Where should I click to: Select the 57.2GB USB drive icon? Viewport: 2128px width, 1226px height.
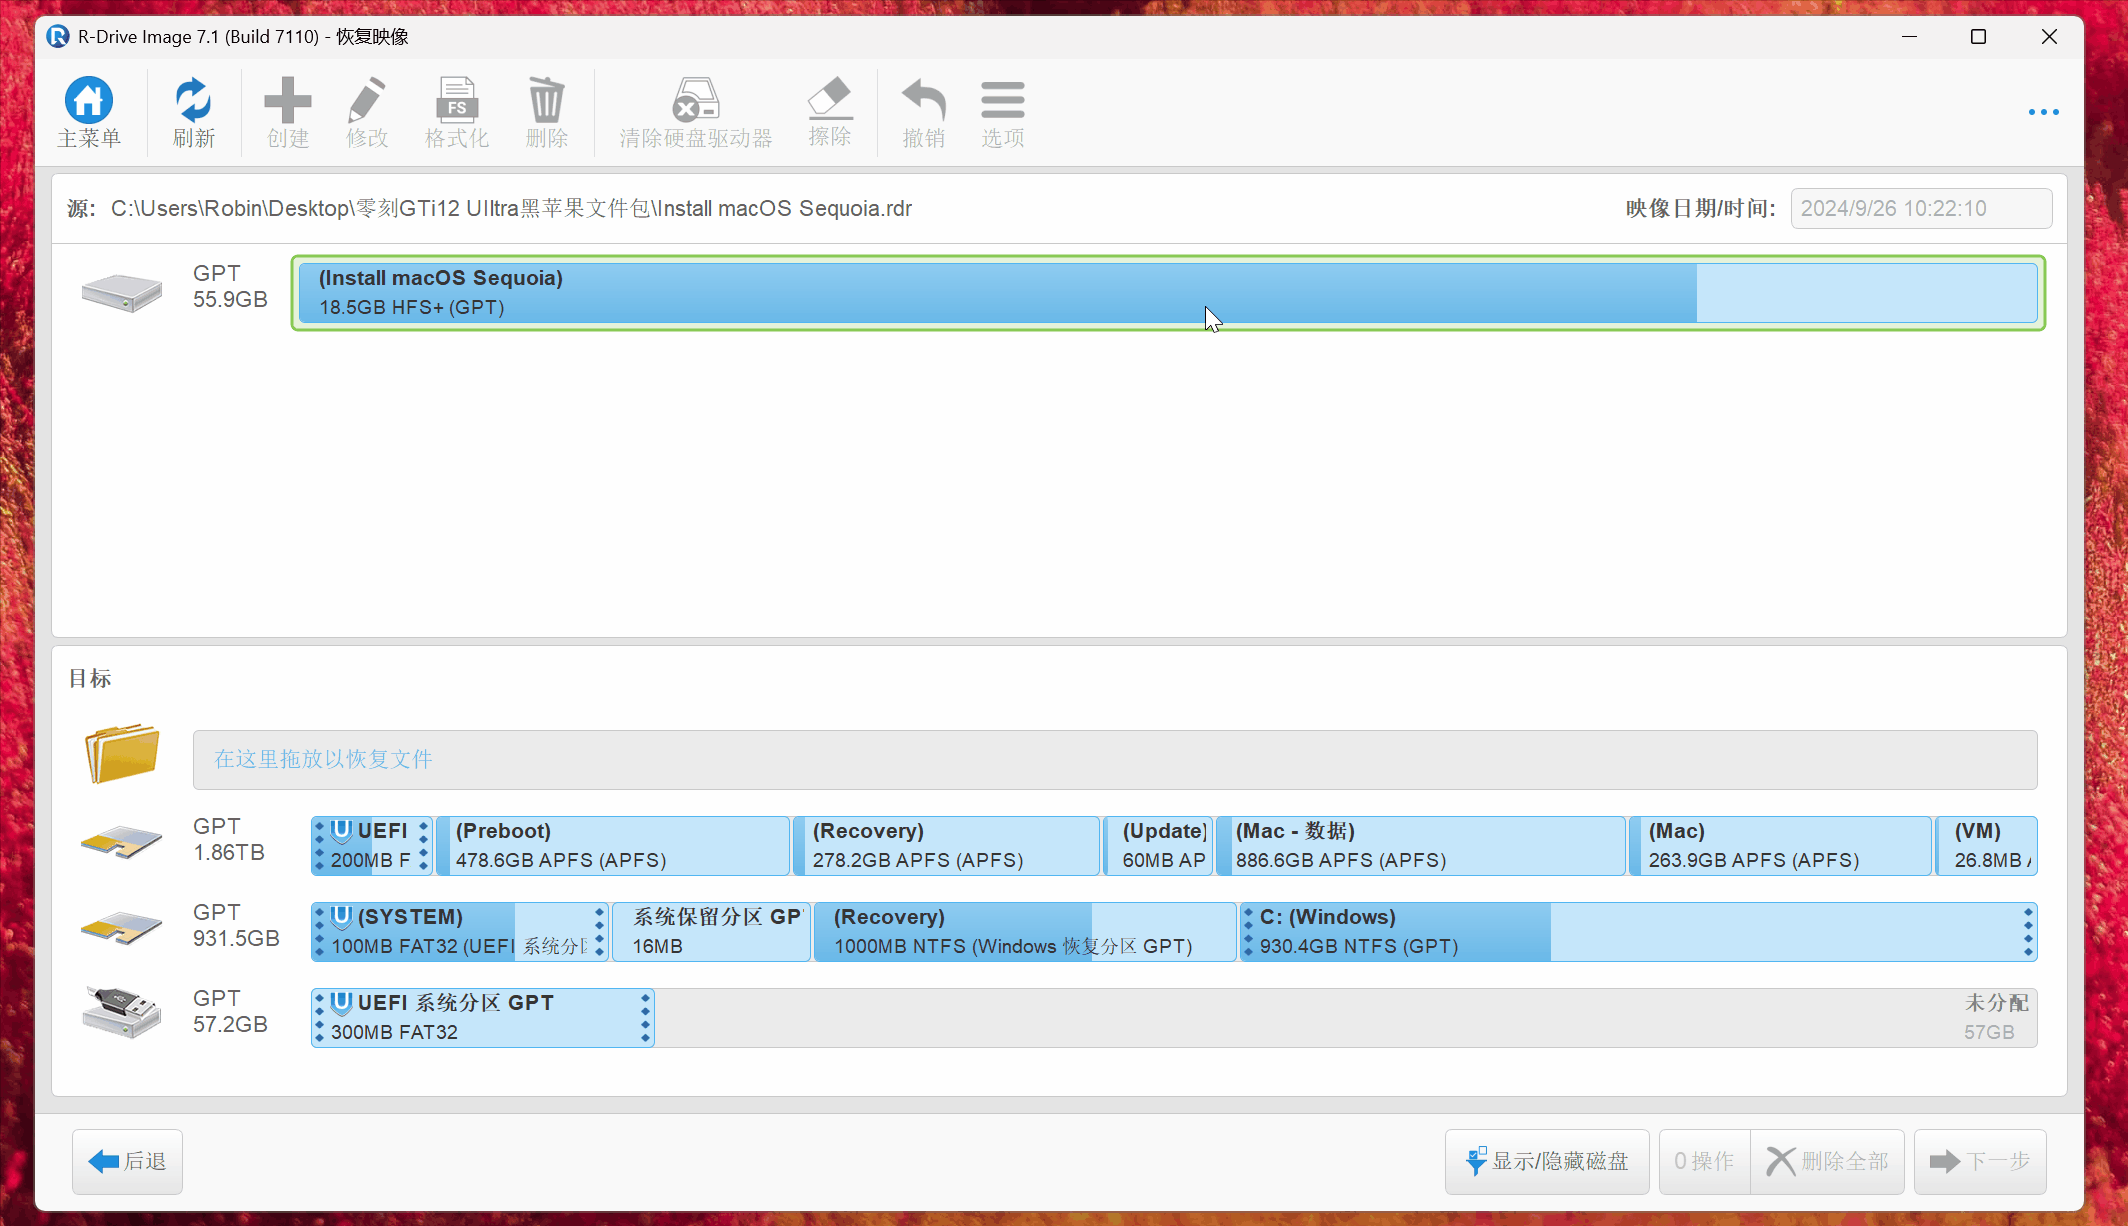pyautogui.click(x=122, y=1013)
